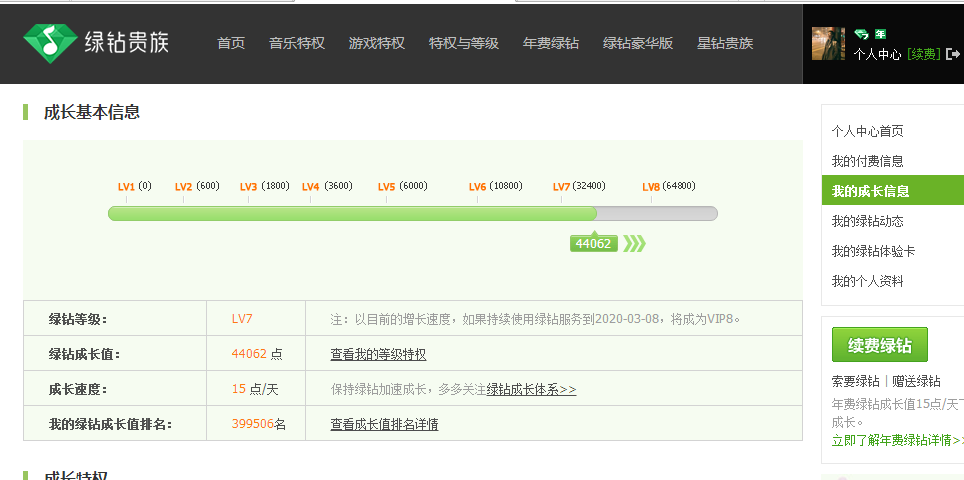Click the 成长速度： row label

click(77, 389)
